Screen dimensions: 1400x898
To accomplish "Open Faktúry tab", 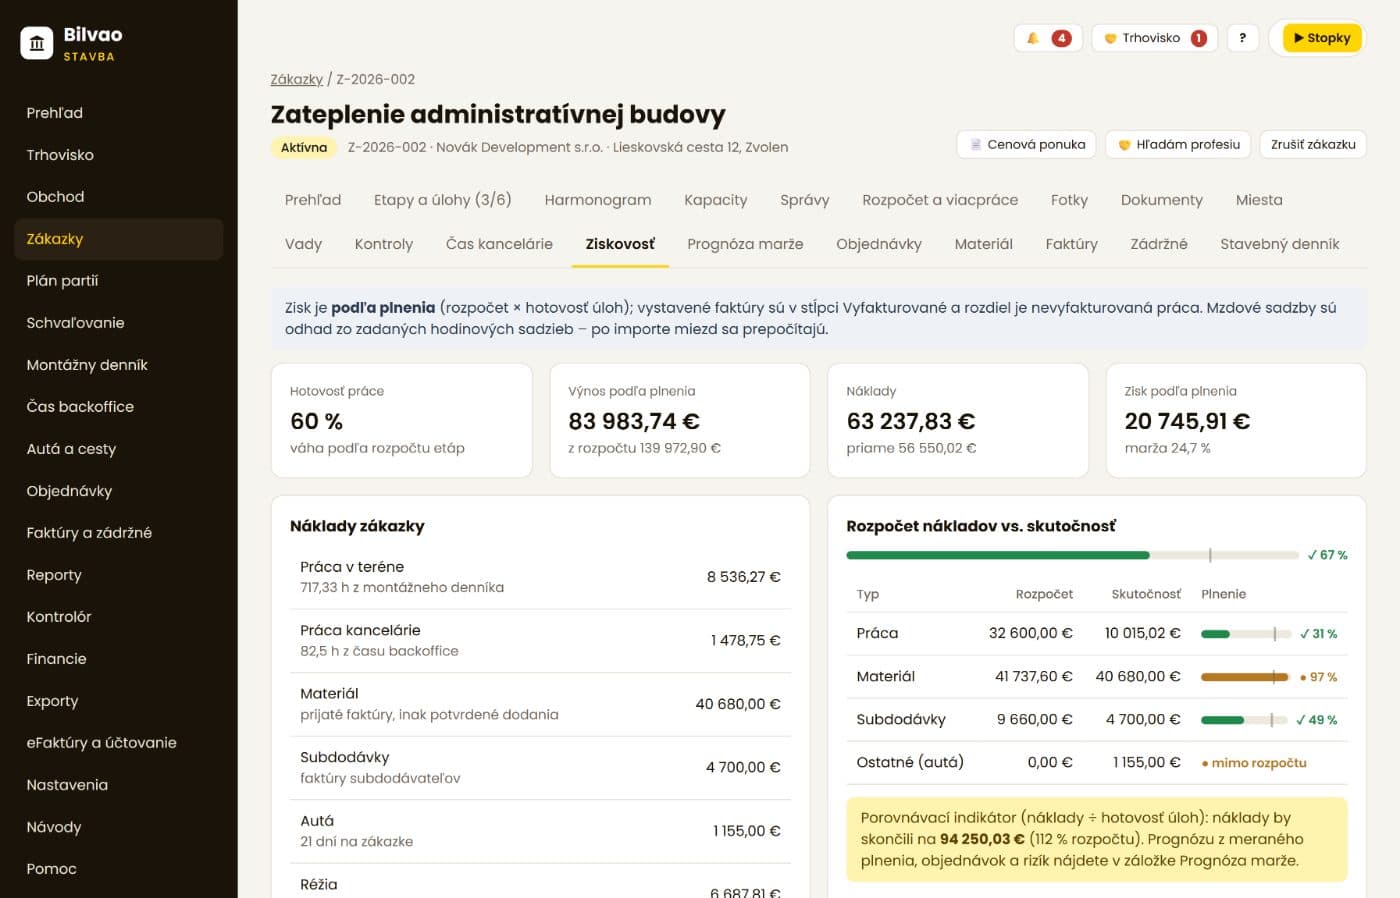I will pyautogui.click(x=1072, y=244).
